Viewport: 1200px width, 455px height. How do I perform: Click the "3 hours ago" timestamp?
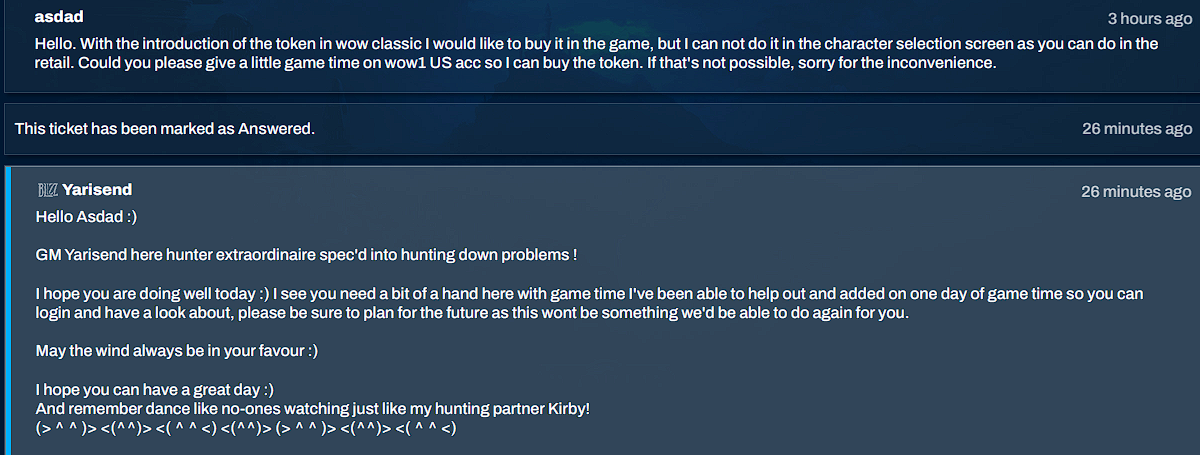[1149, 18]
